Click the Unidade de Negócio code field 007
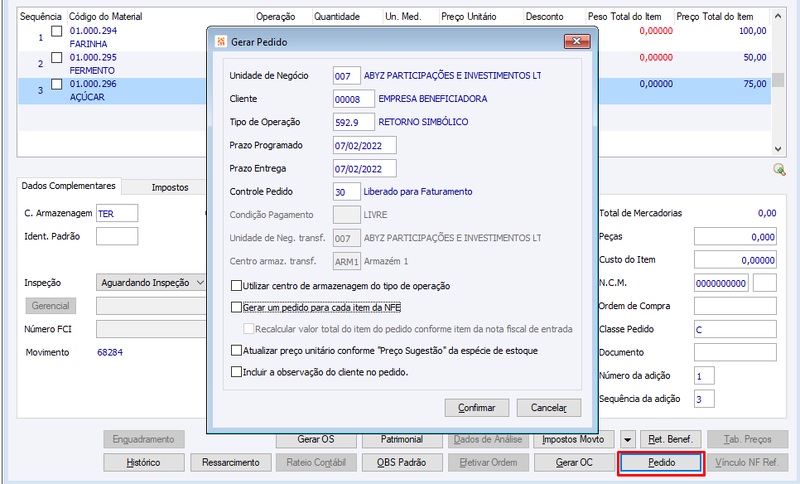Viewport: 800px width, 484px height. 346,76
